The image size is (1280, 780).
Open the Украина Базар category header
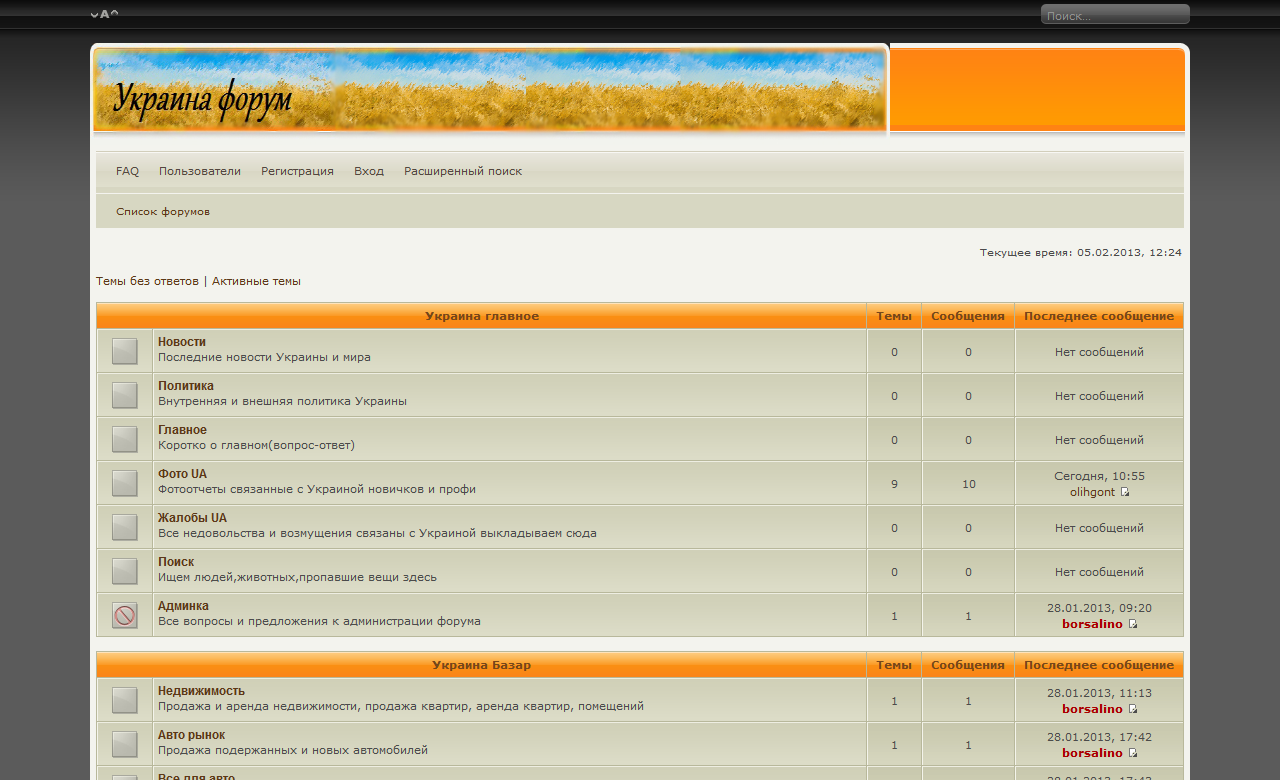tap(481, 665)
